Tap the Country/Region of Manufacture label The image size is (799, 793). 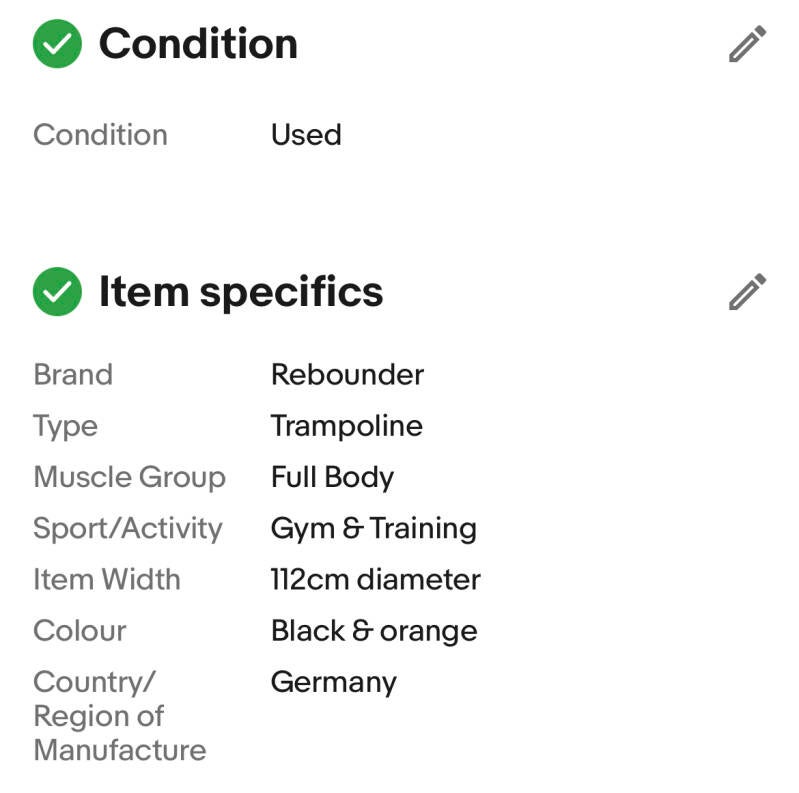pyautogui.click(x=119, y=716)
